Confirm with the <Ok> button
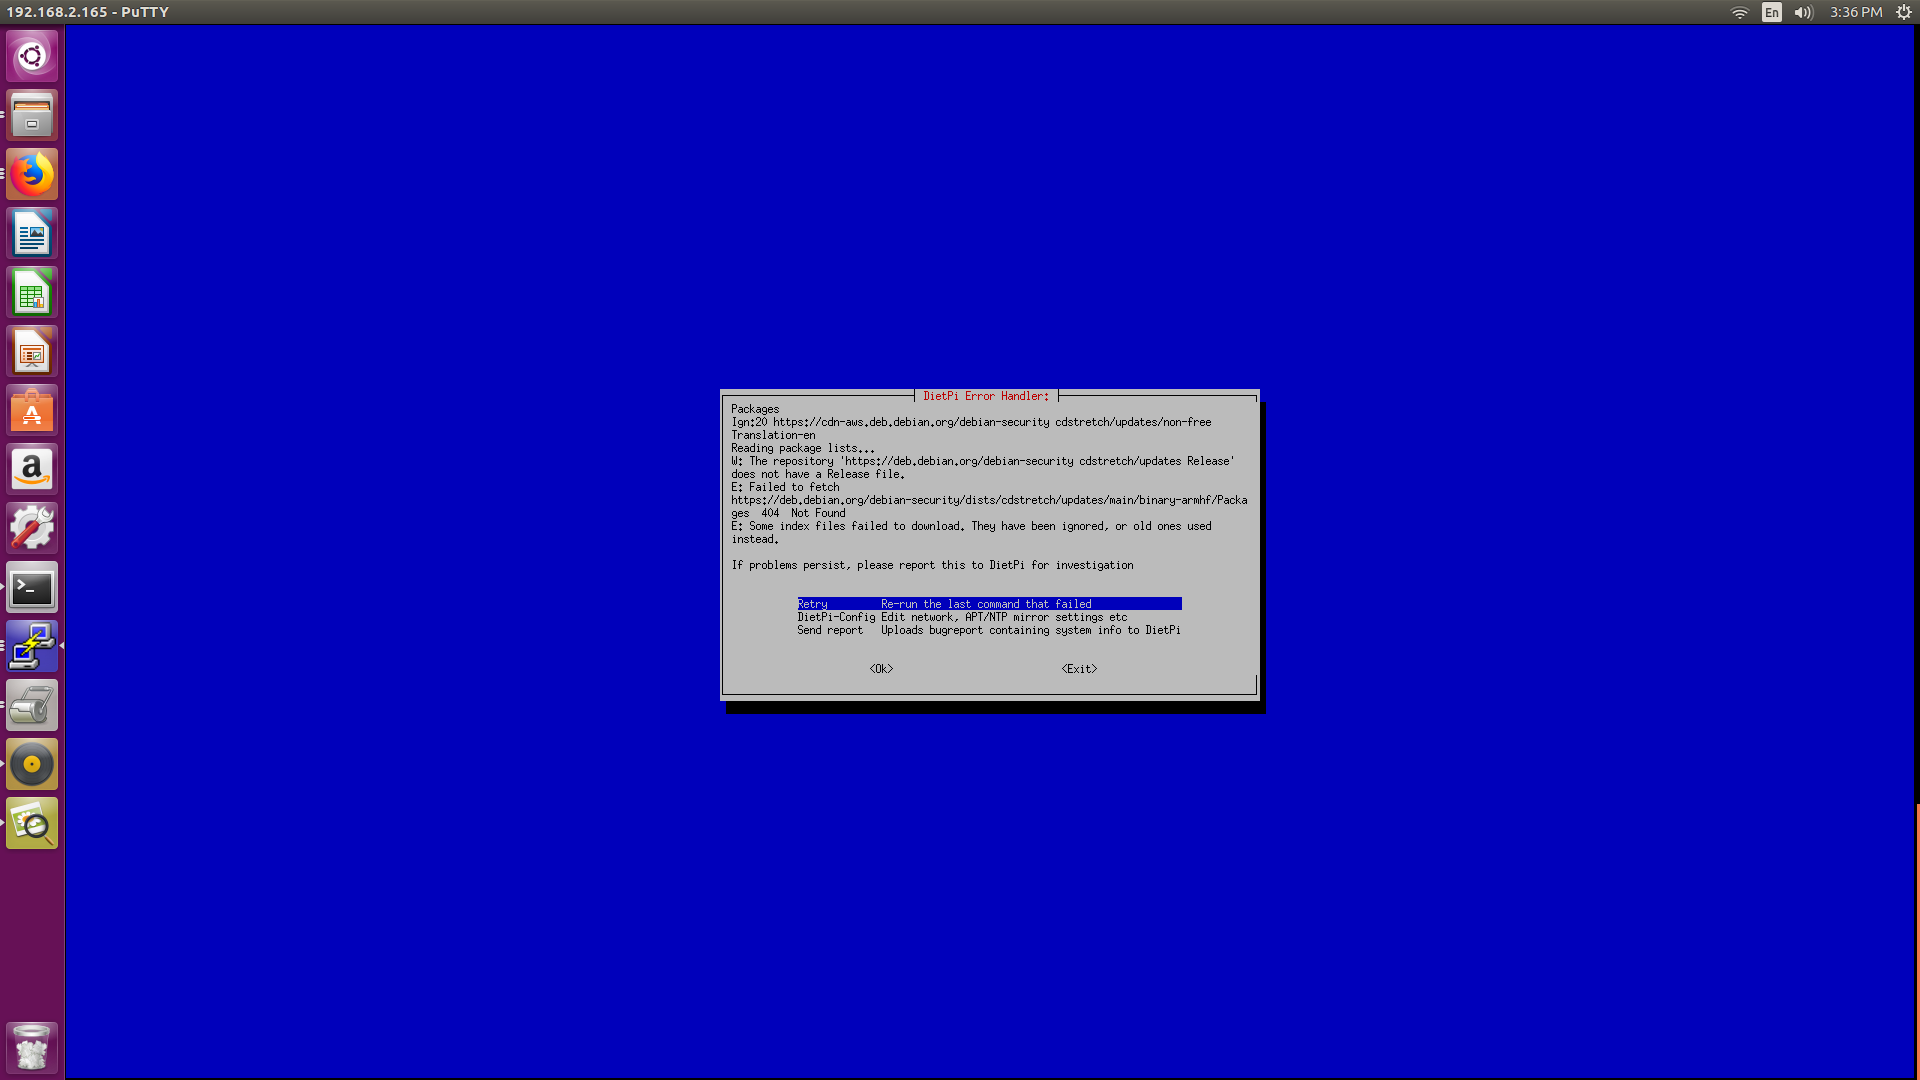The height and width of the screenshot is (1080, 1920). 881,669
